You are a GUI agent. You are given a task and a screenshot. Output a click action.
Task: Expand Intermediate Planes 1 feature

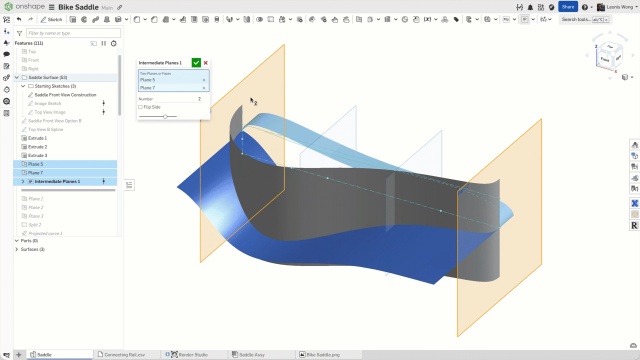(x=23, y=181)
